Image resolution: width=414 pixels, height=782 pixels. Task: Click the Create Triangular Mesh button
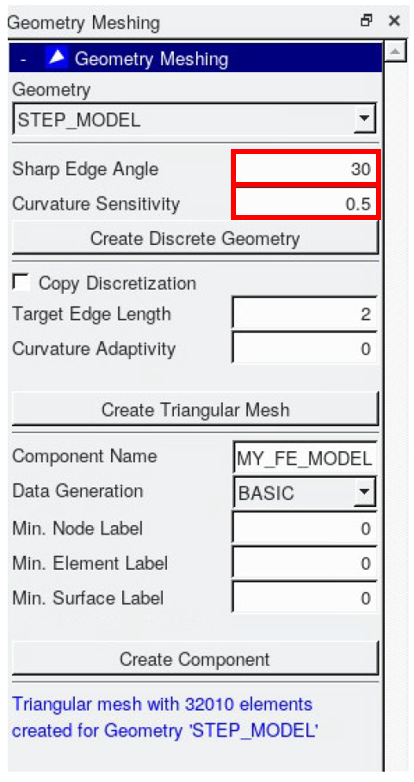click(x=195, y=409)
